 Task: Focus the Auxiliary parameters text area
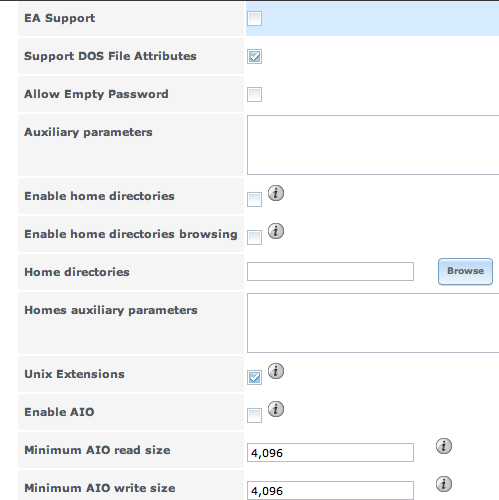tap(373, 145)
